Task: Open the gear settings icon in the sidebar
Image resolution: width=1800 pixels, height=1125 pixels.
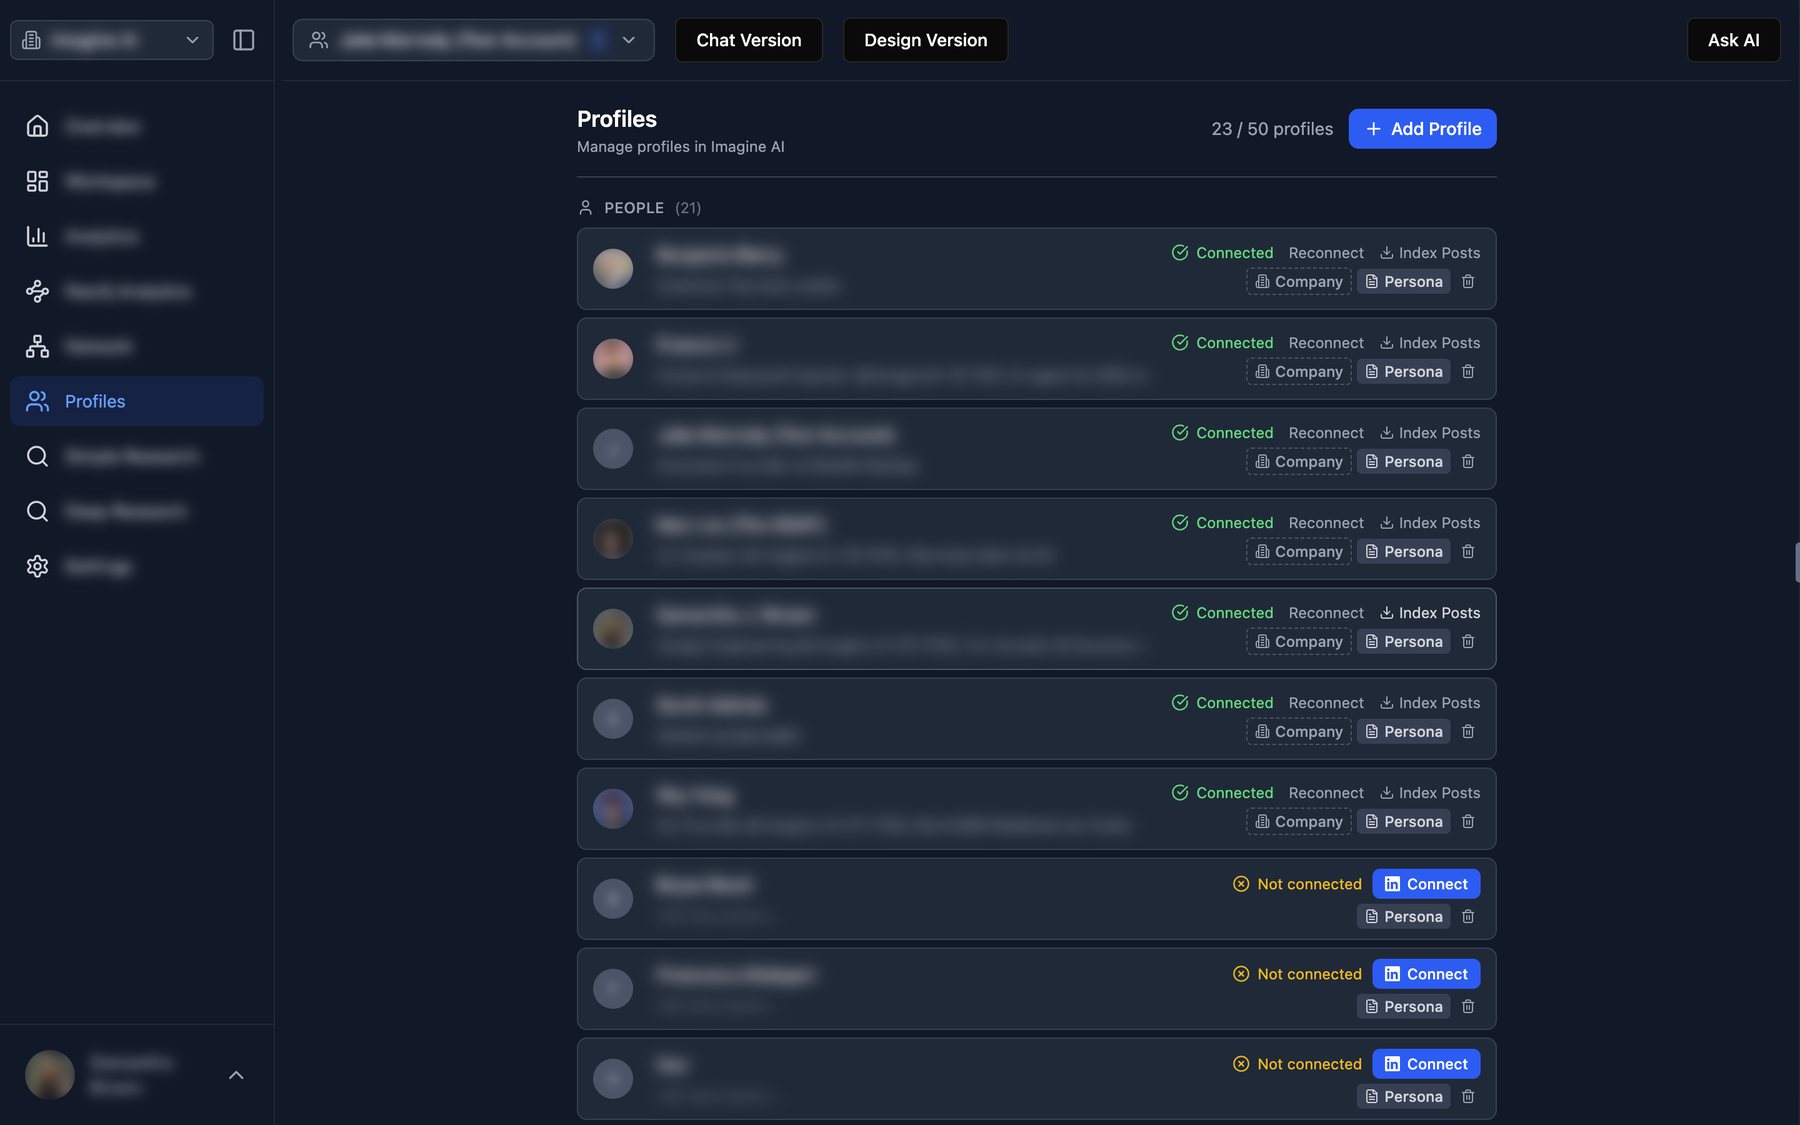Action: [37, 566]
